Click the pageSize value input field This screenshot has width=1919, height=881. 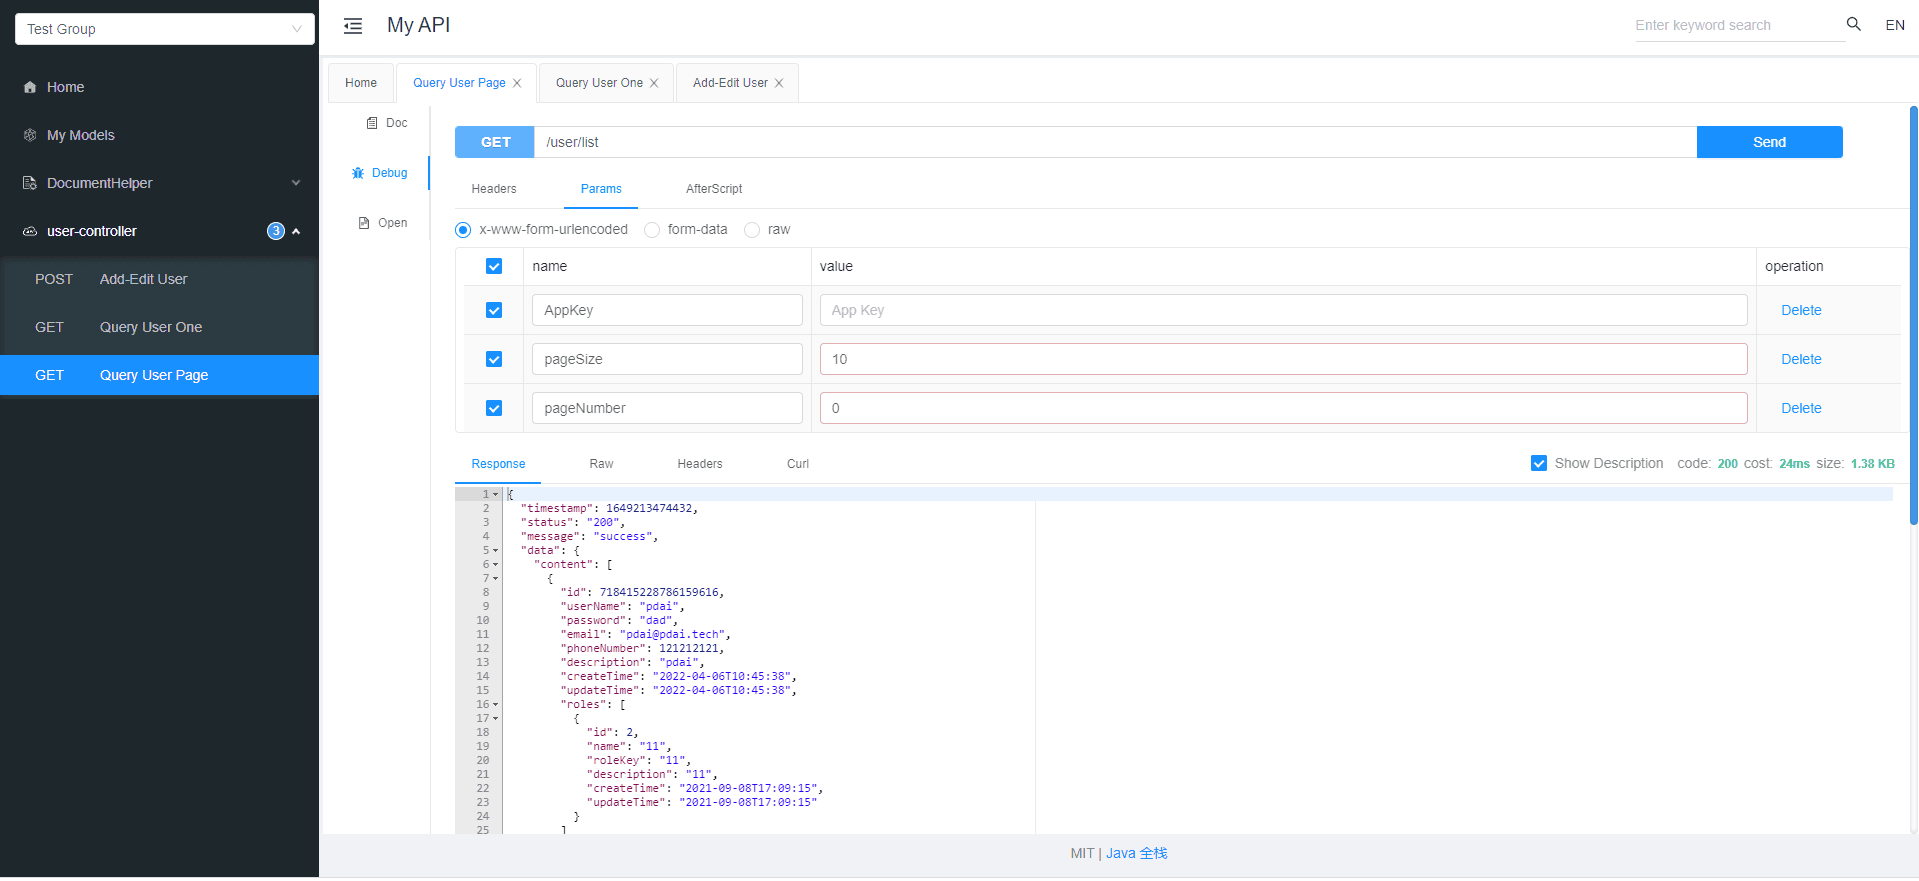click(1283, 359)
